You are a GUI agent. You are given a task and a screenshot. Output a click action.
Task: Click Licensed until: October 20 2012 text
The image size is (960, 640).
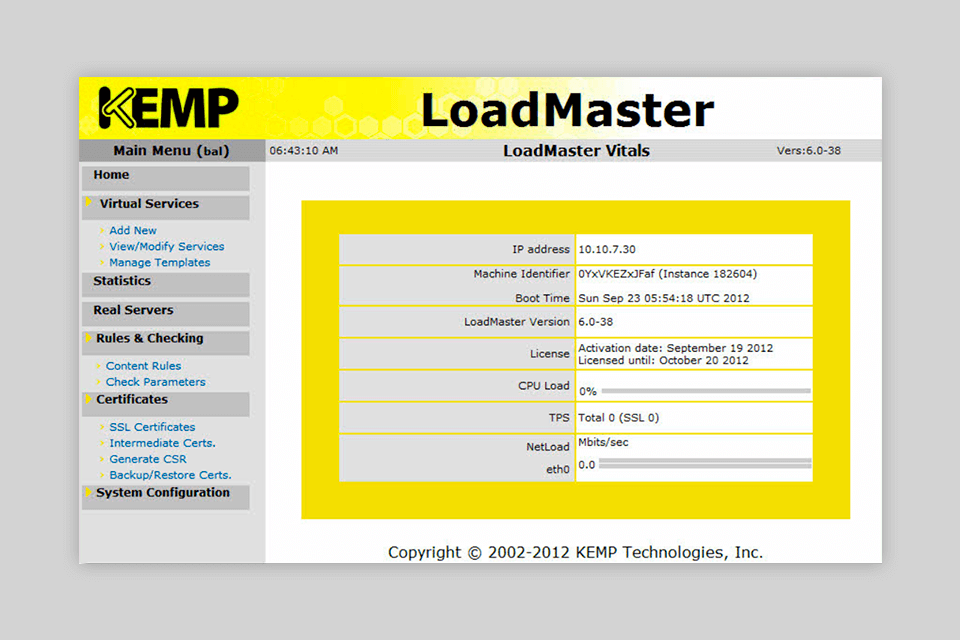click(663, 360)
